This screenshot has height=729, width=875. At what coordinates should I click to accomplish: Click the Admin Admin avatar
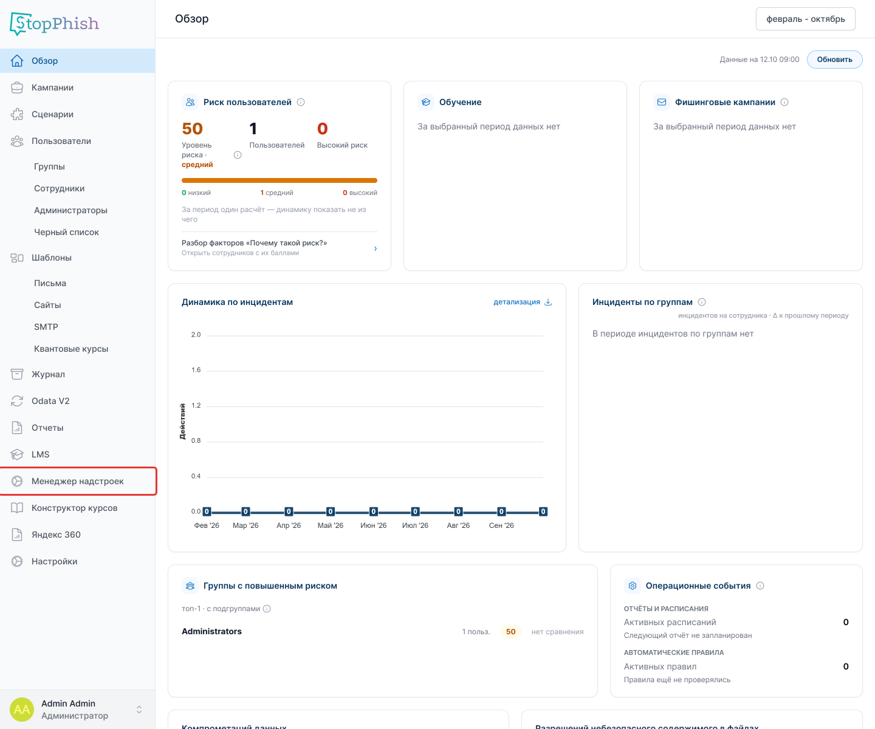22,709
